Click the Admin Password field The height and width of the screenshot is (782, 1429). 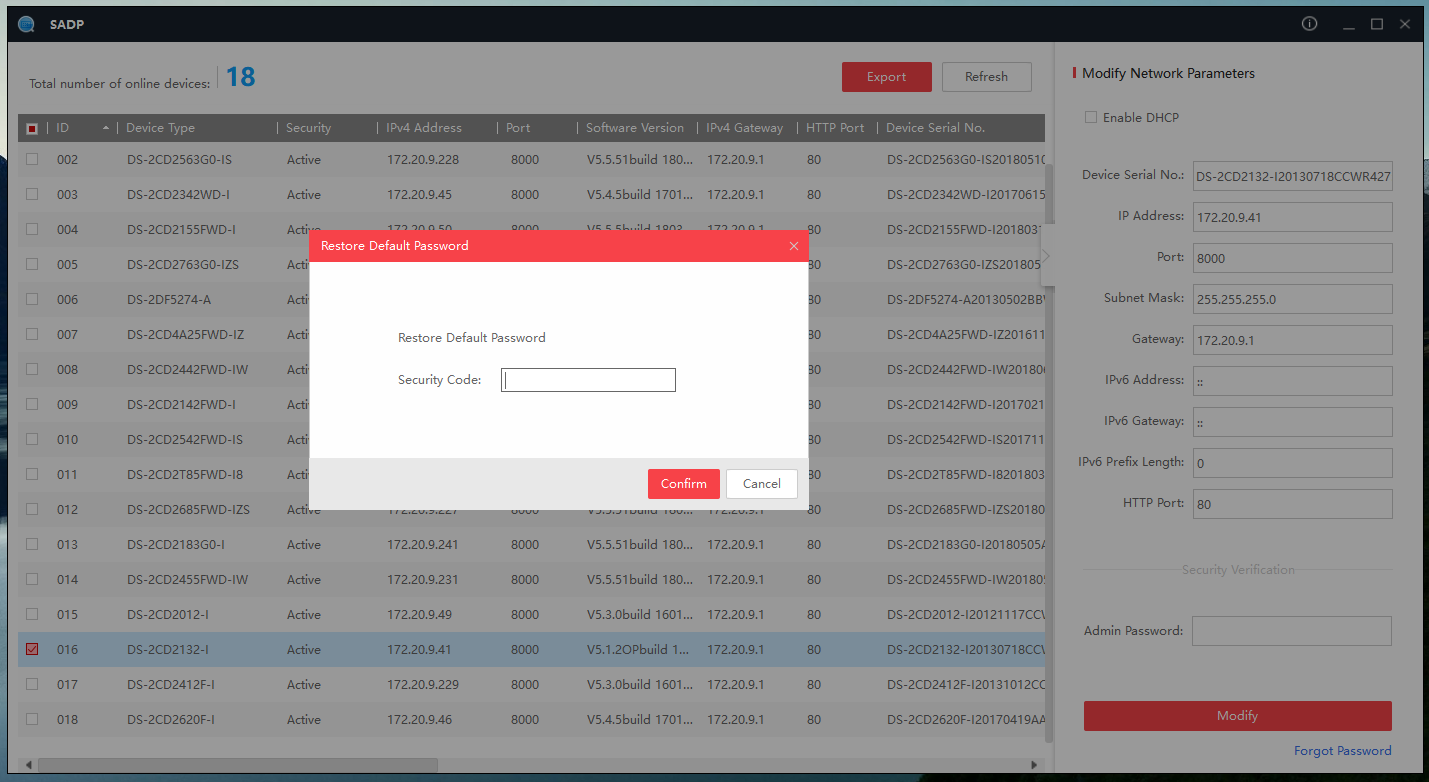point(1292,631)
